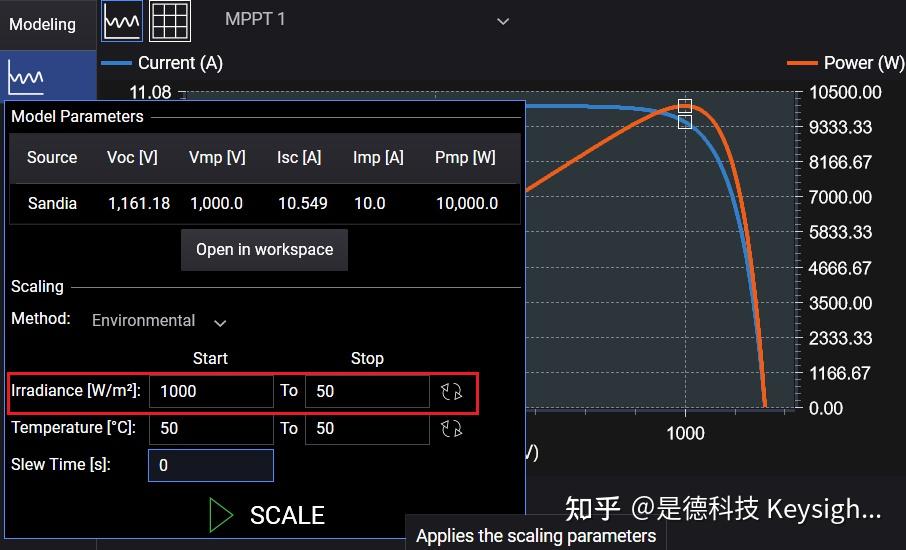Click the Current (A) legend entry
Image resolution: width=906 pixels, height=550 pixels.
(x=162, y=63)
